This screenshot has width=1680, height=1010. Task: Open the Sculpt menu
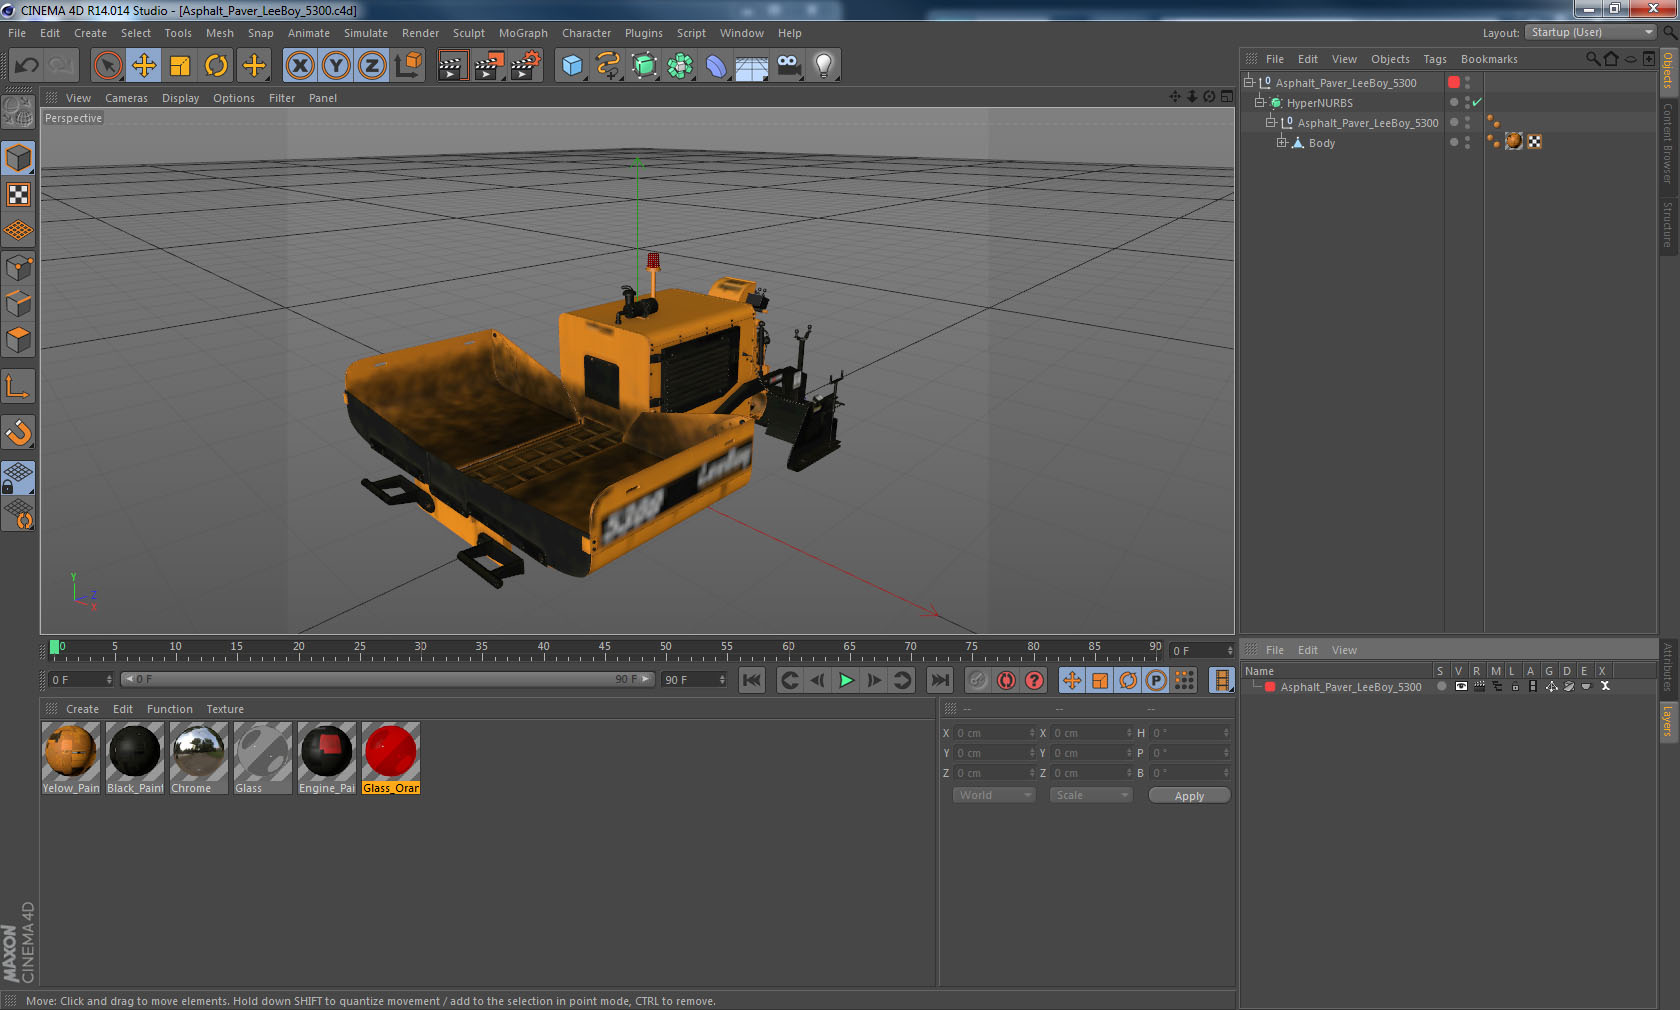(x=468, y=33)
